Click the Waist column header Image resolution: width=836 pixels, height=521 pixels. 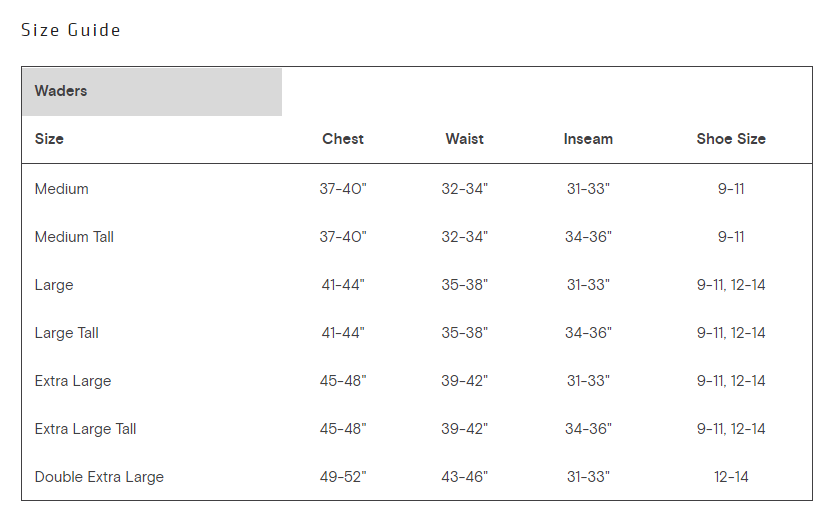click(x=465, y=139)
